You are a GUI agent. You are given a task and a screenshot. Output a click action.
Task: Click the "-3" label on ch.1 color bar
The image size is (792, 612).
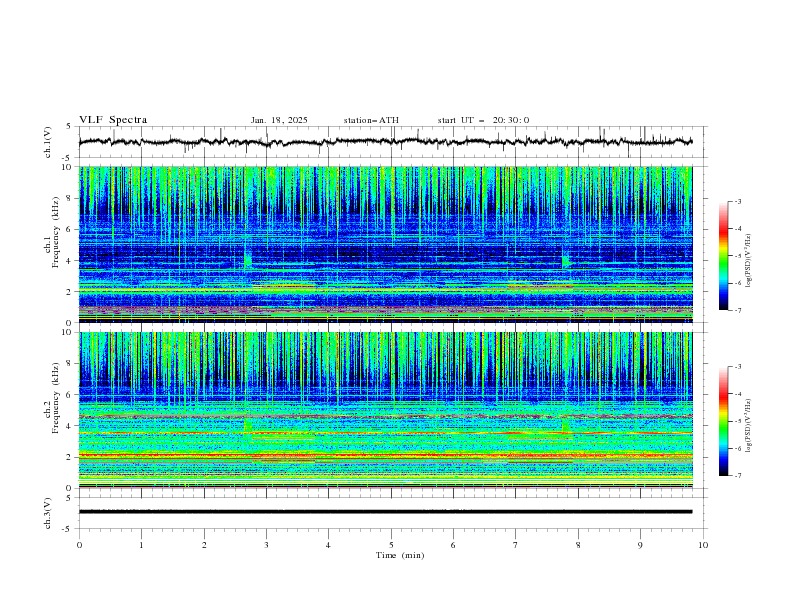tap(738, 201)
